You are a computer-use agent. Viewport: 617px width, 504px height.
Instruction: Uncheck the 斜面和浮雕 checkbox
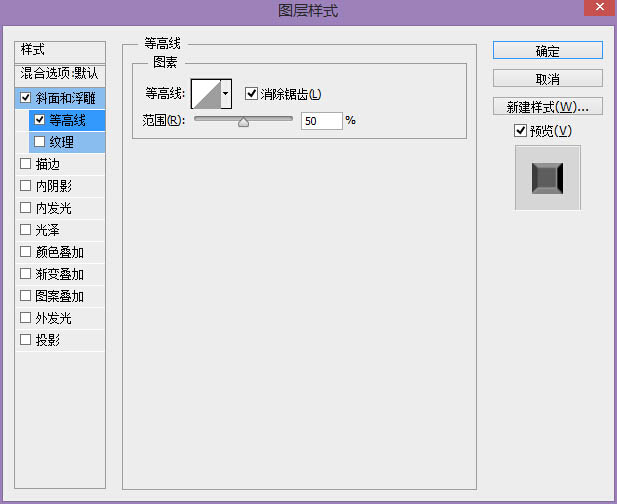click(x=25, y=98)
